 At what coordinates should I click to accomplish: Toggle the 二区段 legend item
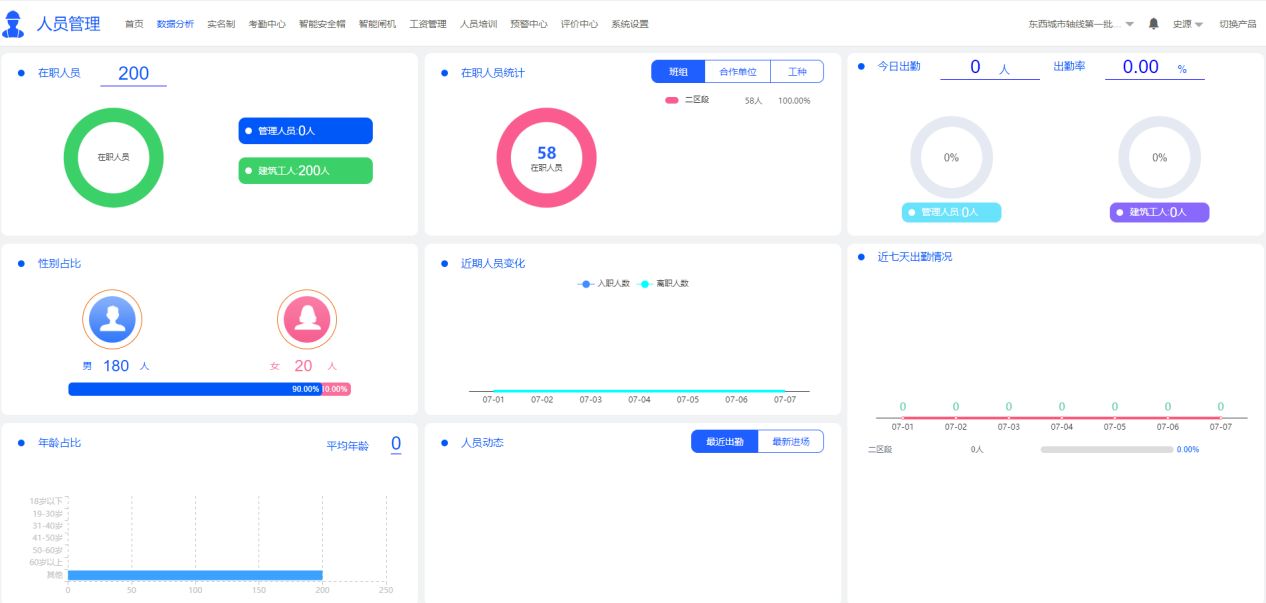click(x=688, y=100)
